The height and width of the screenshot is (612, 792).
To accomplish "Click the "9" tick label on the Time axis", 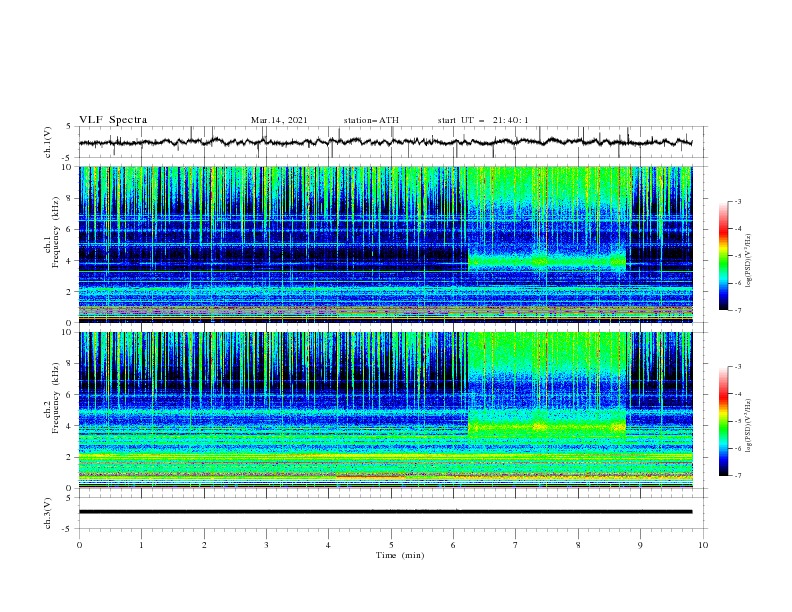I will pyautogui.click(x=640, y=545).
